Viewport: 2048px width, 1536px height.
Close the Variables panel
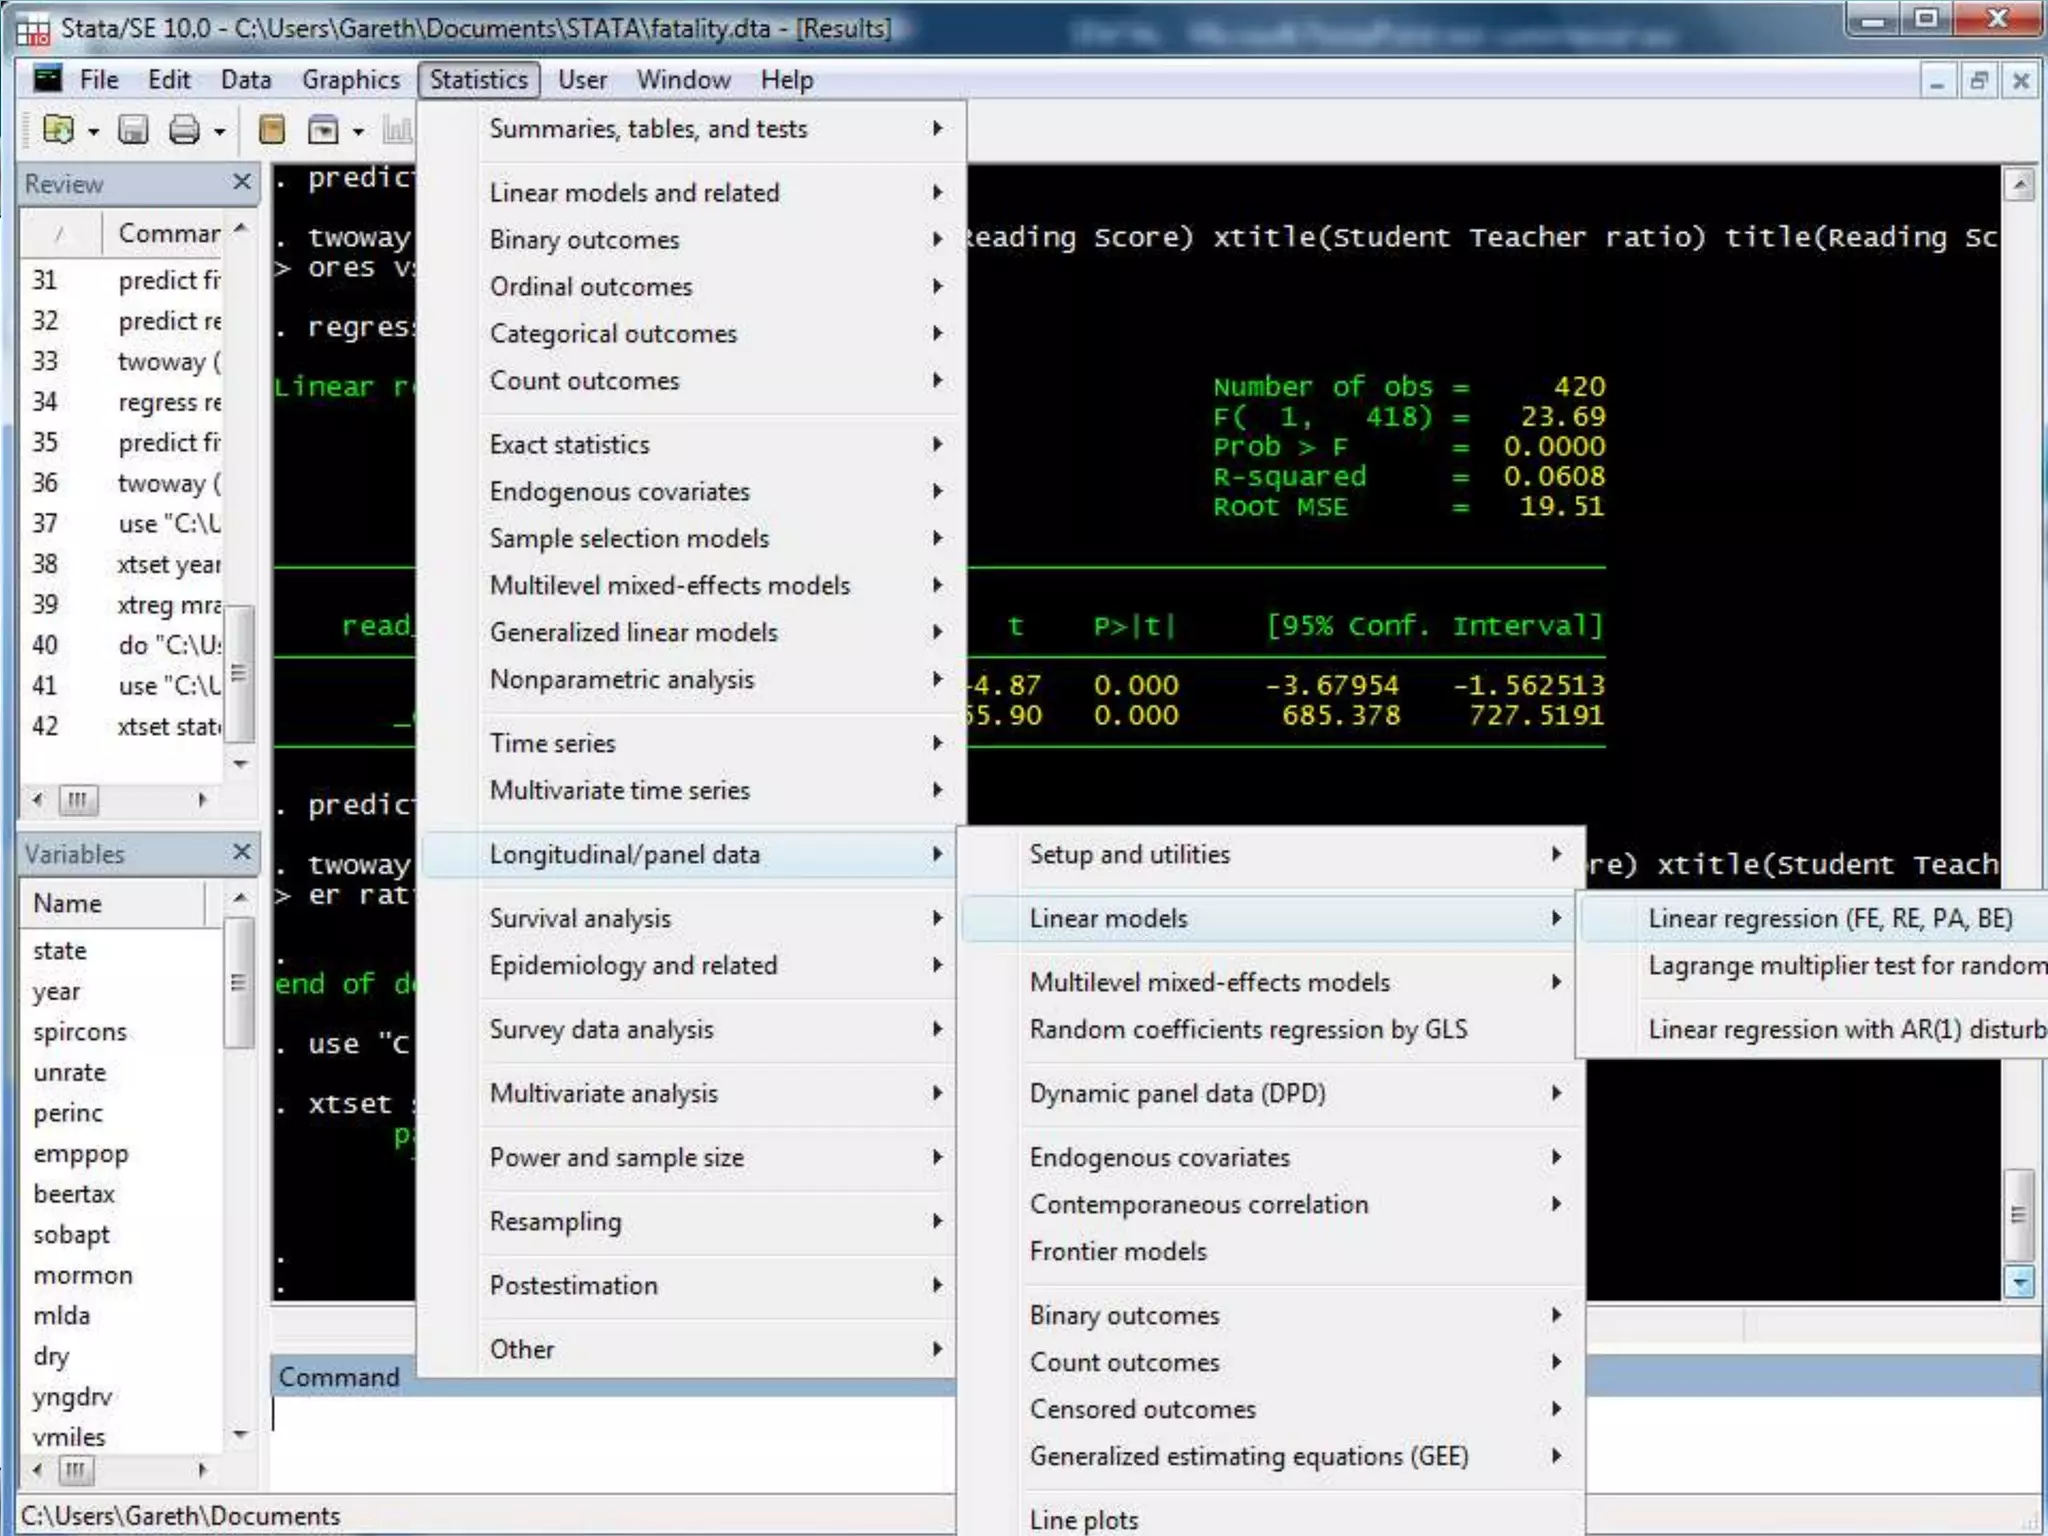click(241, 852)
